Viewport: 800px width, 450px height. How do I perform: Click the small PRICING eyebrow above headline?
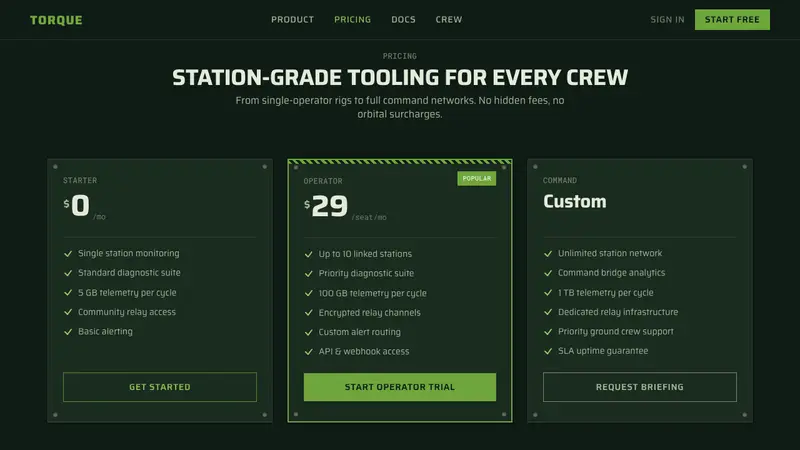click(399, 56)
